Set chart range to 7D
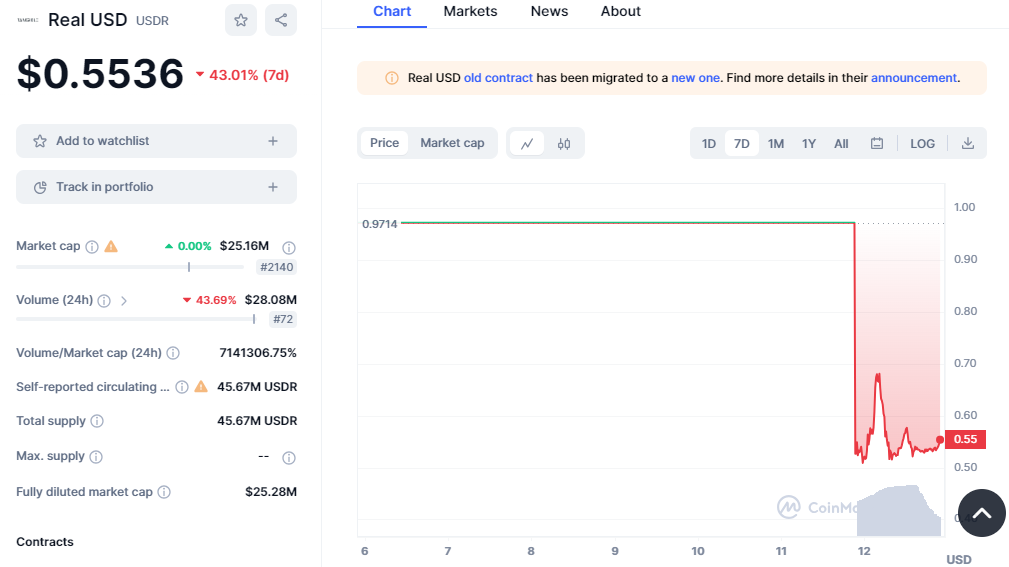Viewport: 1009px width, 567px height. tap(741, 144)
